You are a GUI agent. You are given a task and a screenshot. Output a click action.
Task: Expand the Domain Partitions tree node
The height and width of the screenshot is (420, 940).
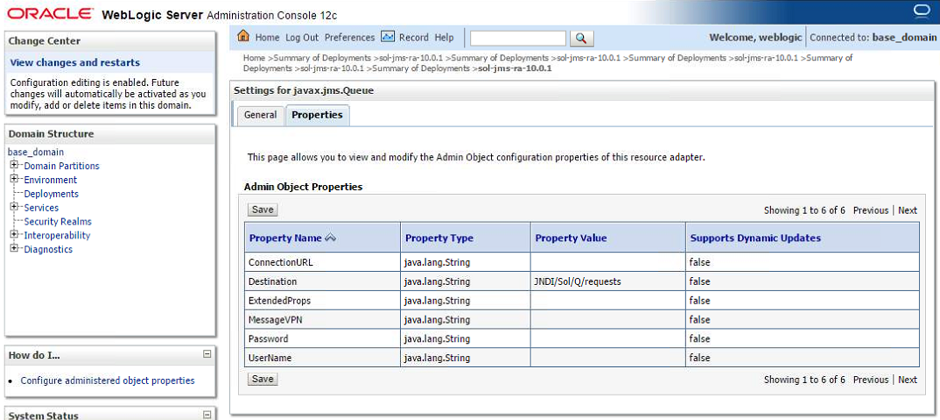tap(15, 166)
